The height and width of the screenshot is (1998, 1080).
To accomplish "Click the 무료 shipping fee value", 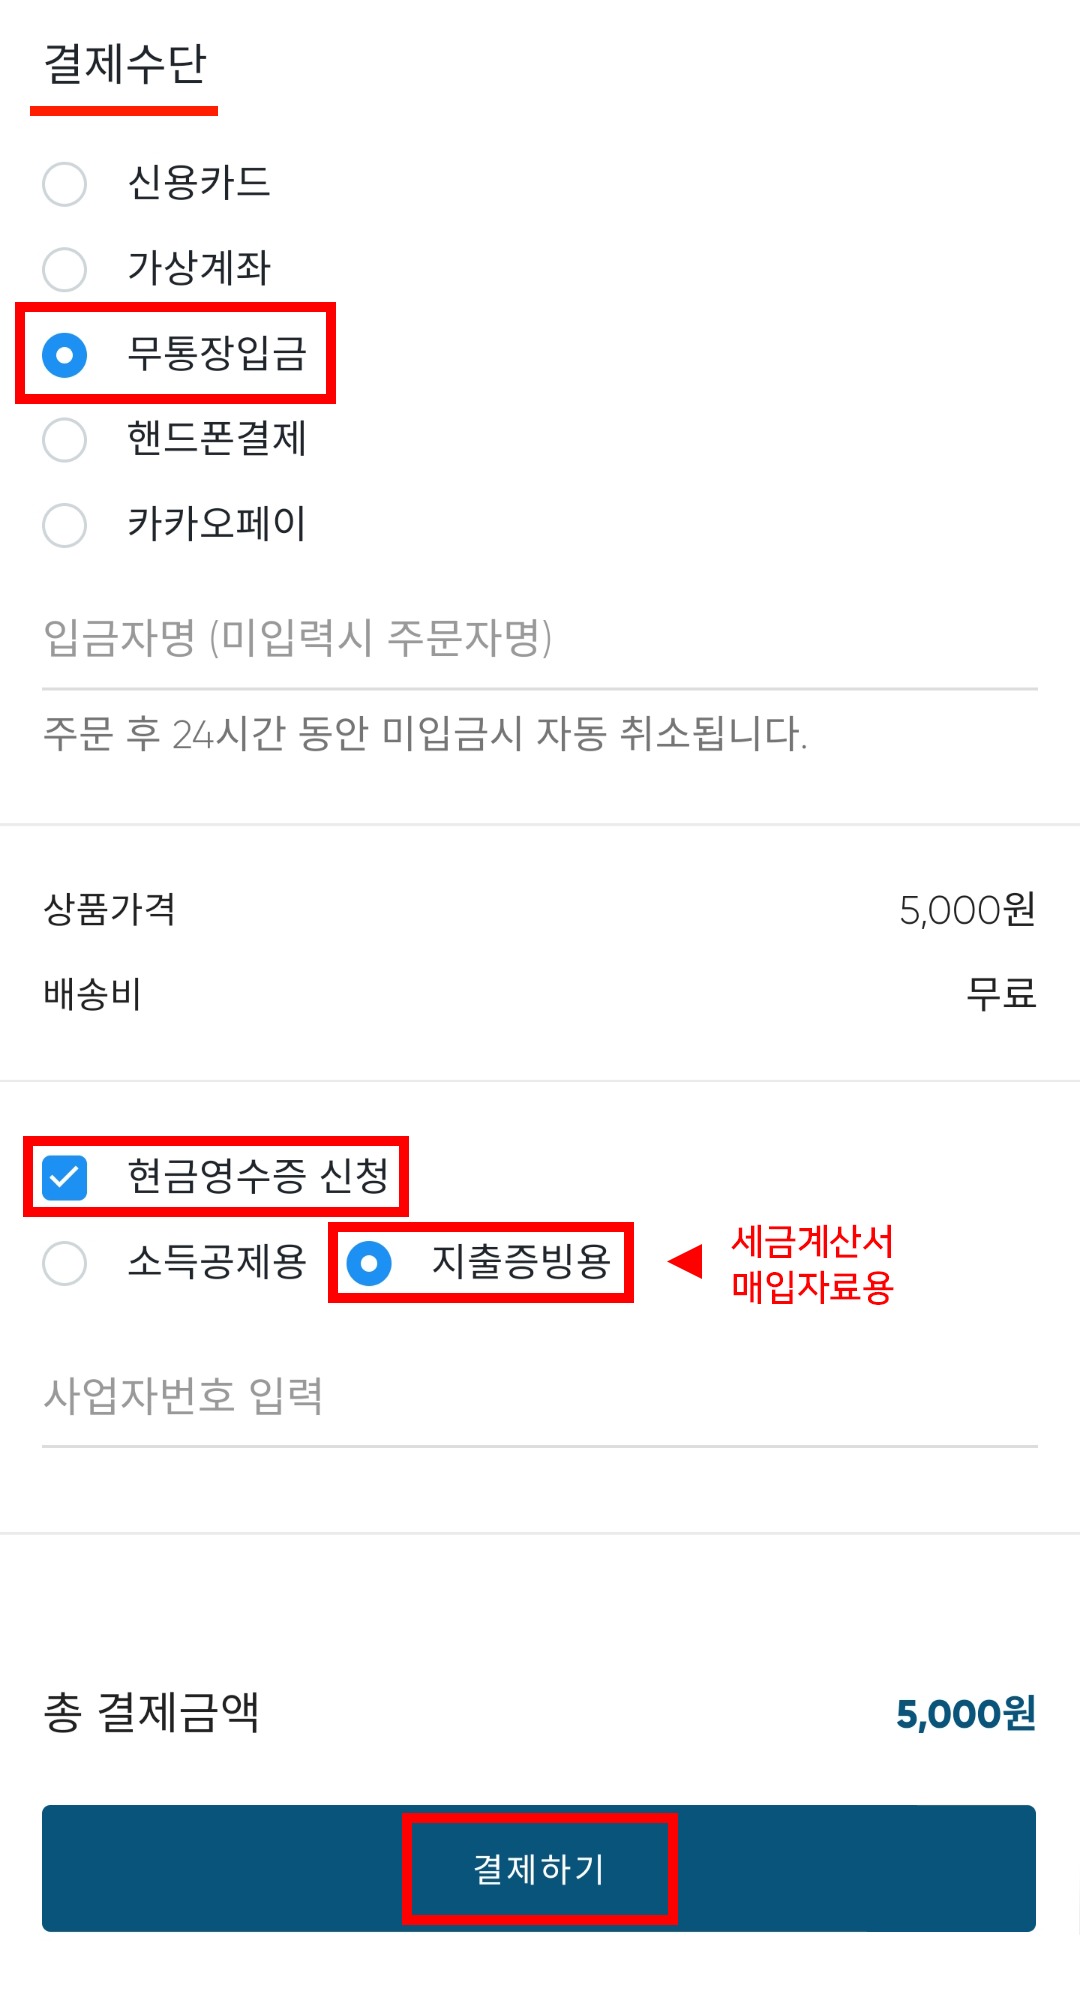I will [x=1000, y=994].
